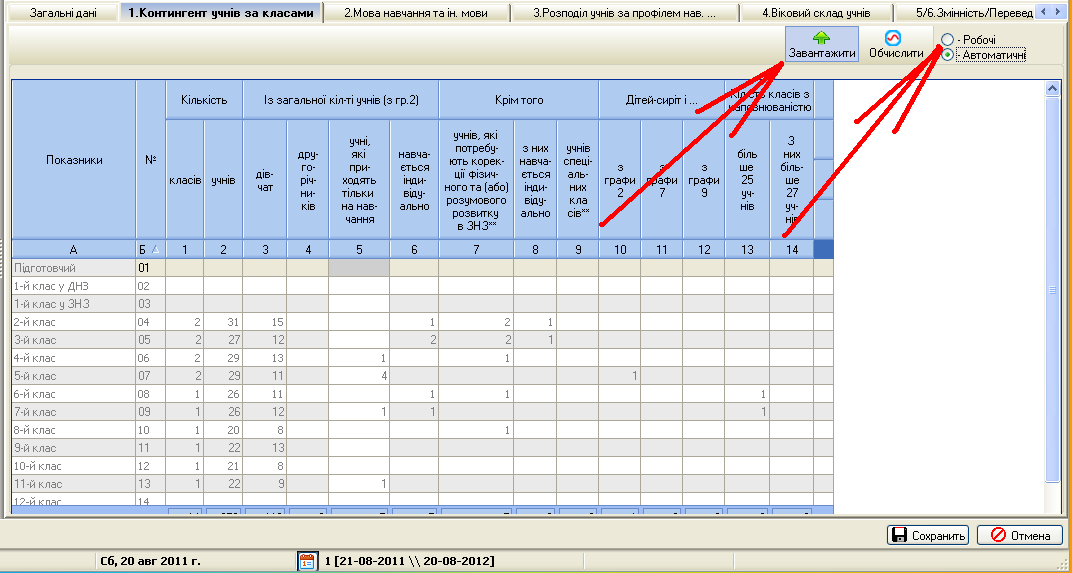Open 3.Розподіл учнів за профілем tab

click(624, 13)
